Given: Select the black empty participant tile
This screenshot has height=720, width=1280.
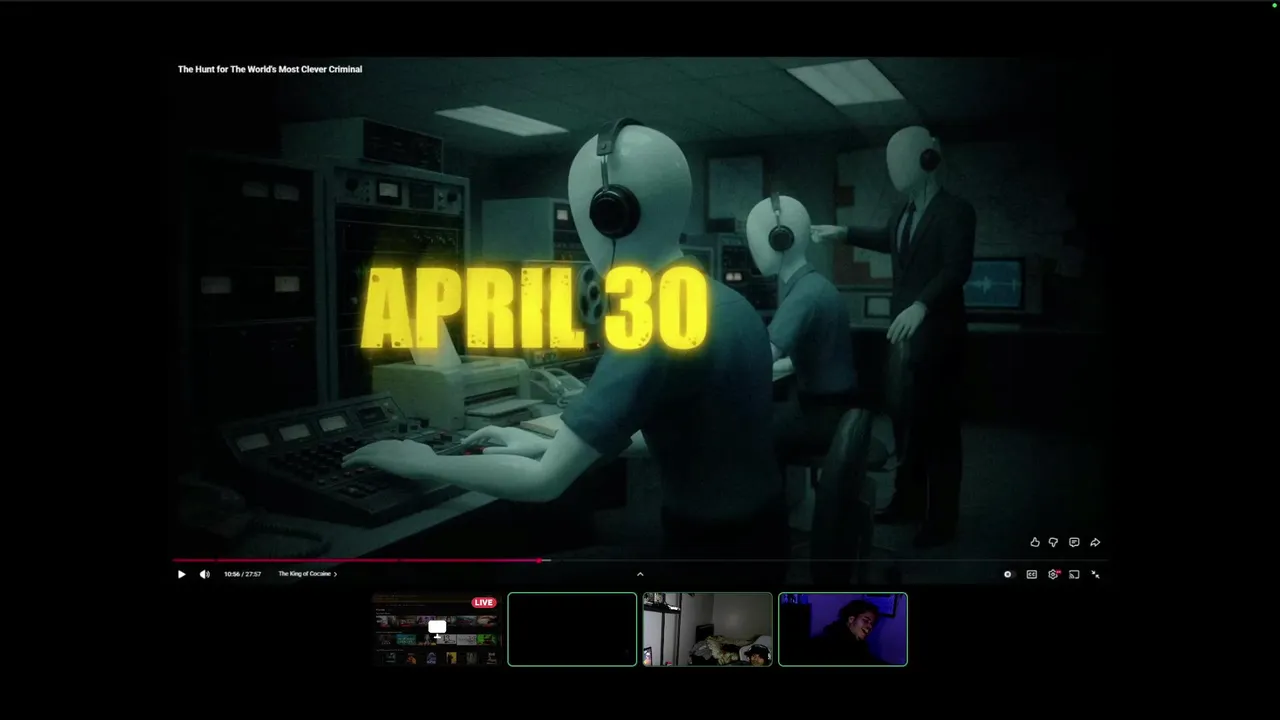Looking at the screenshot, I should (x=572, y=629).
